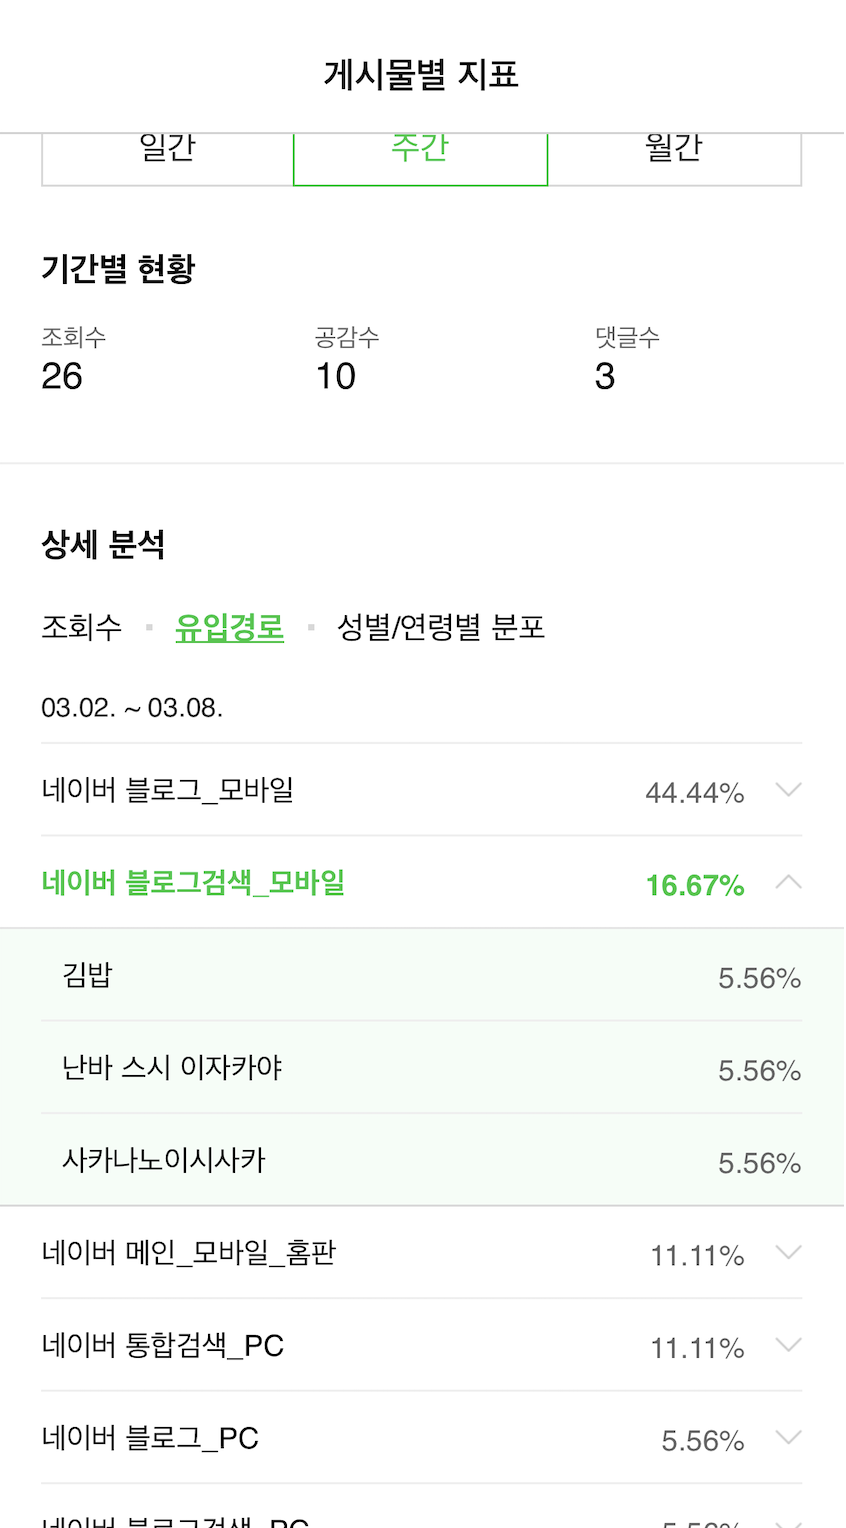Viewport: 846px width, 1528px height.
Task: Expand the 네이버 통합검색_PC chevron arrow
Action: click(x=788, y=1346)
